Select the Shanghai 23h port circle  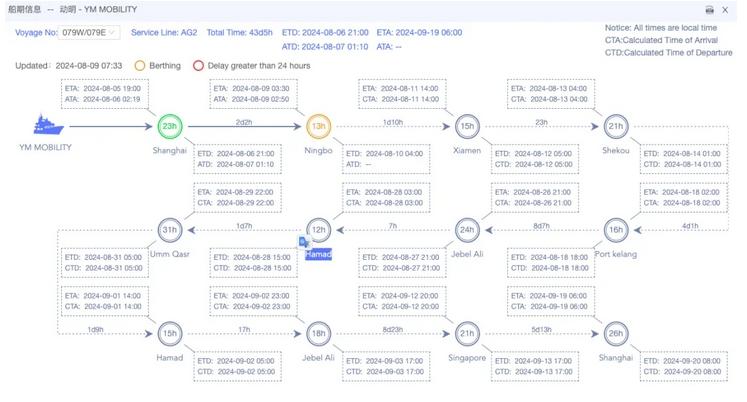click(x=170, y=126)
